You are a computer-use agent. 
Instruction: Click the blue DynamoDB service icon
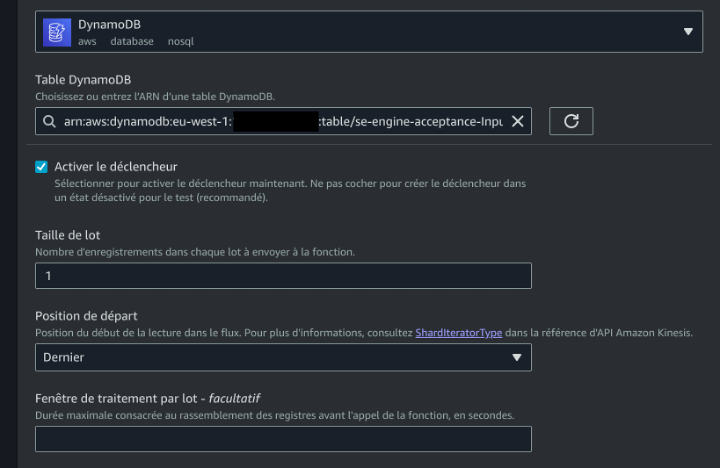57,32
